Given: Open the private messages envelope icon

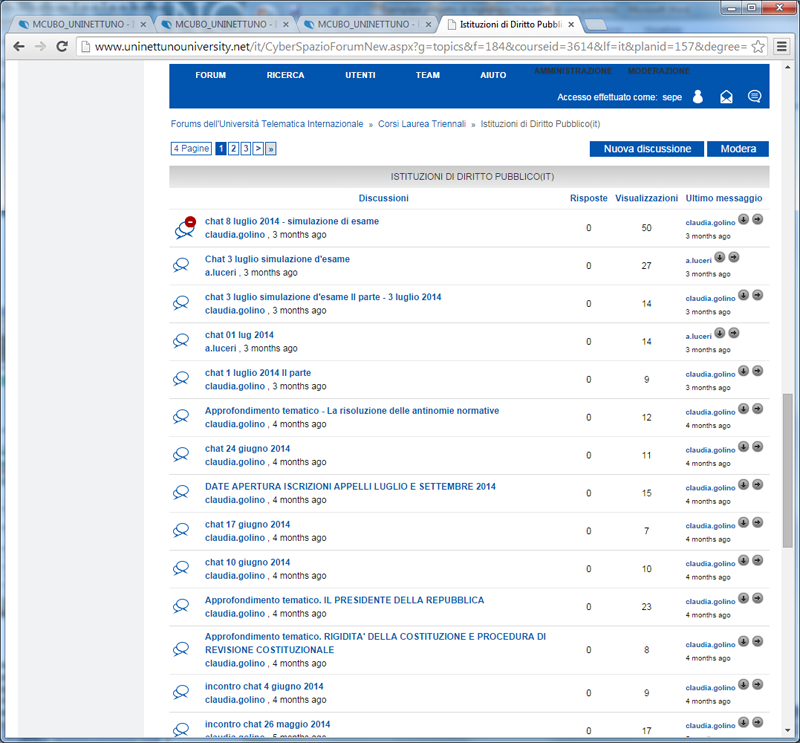Looking at the screenshot, I should (x=727, y=97).
